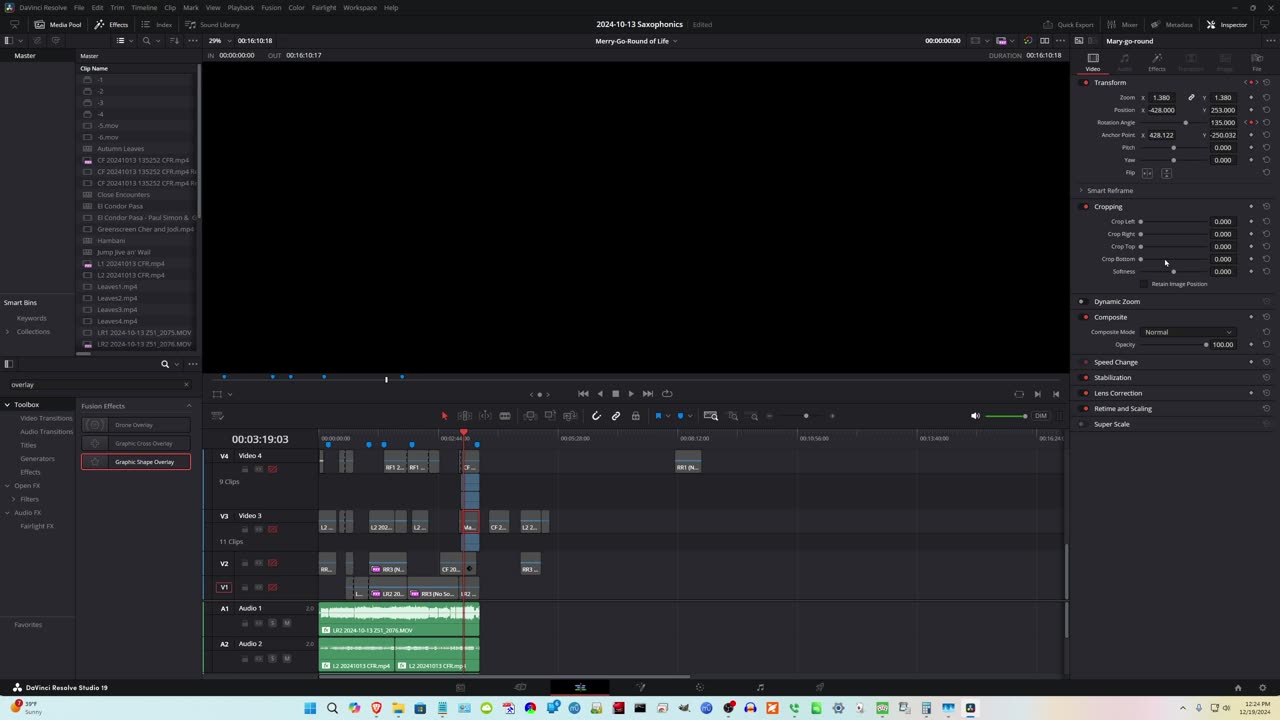
Task: Adjust the green monitor volume slider
Action: pos(1006,416)
